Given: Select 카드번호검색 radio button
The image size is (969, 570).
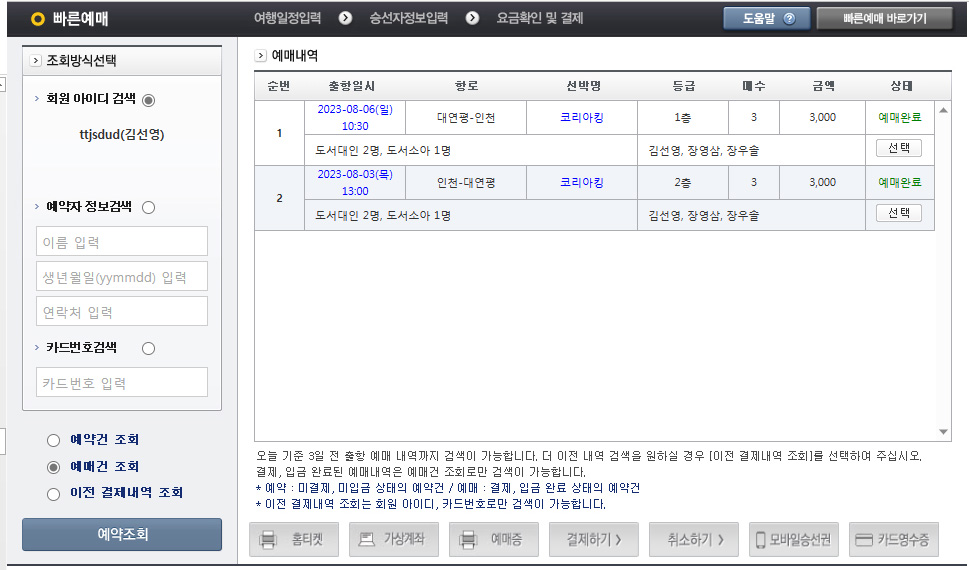Looking at the screenshot, I should (149, 348).
